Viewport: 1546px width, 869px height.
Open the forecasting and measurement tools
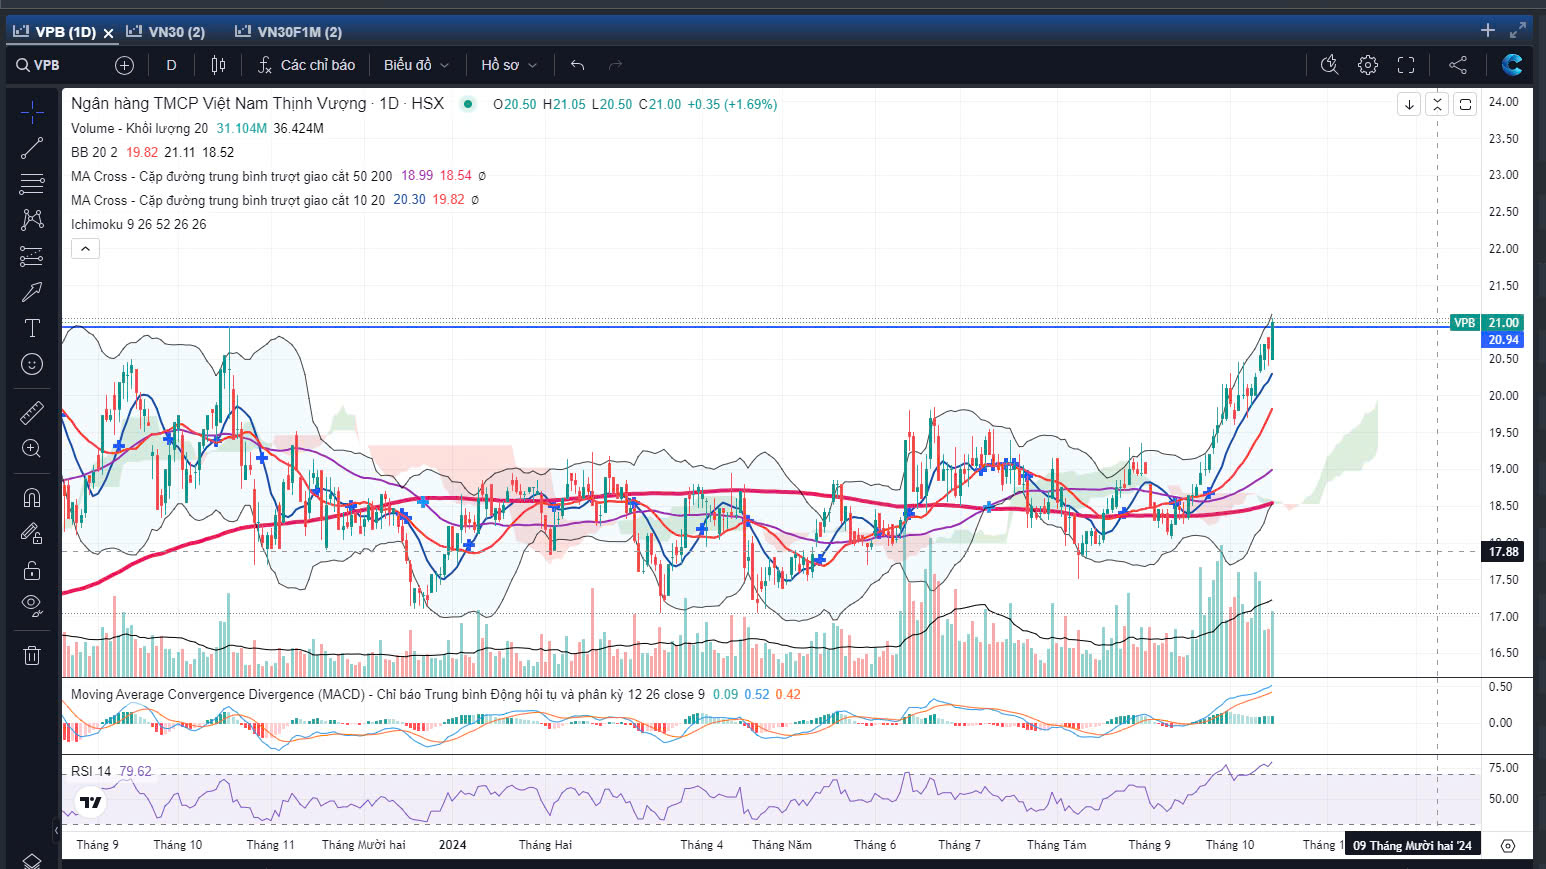tap(32, 256)
